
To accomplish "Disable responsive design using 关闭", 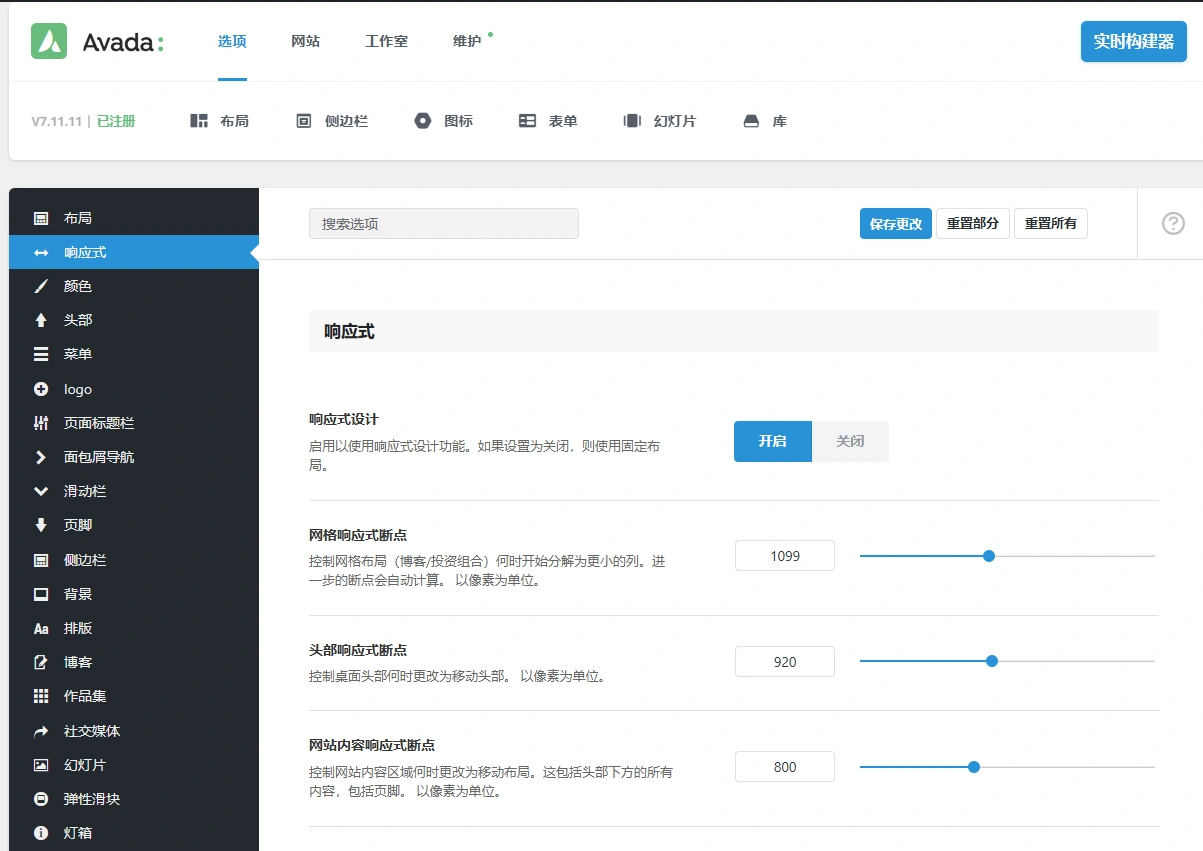I will click(x=849, y=441).
